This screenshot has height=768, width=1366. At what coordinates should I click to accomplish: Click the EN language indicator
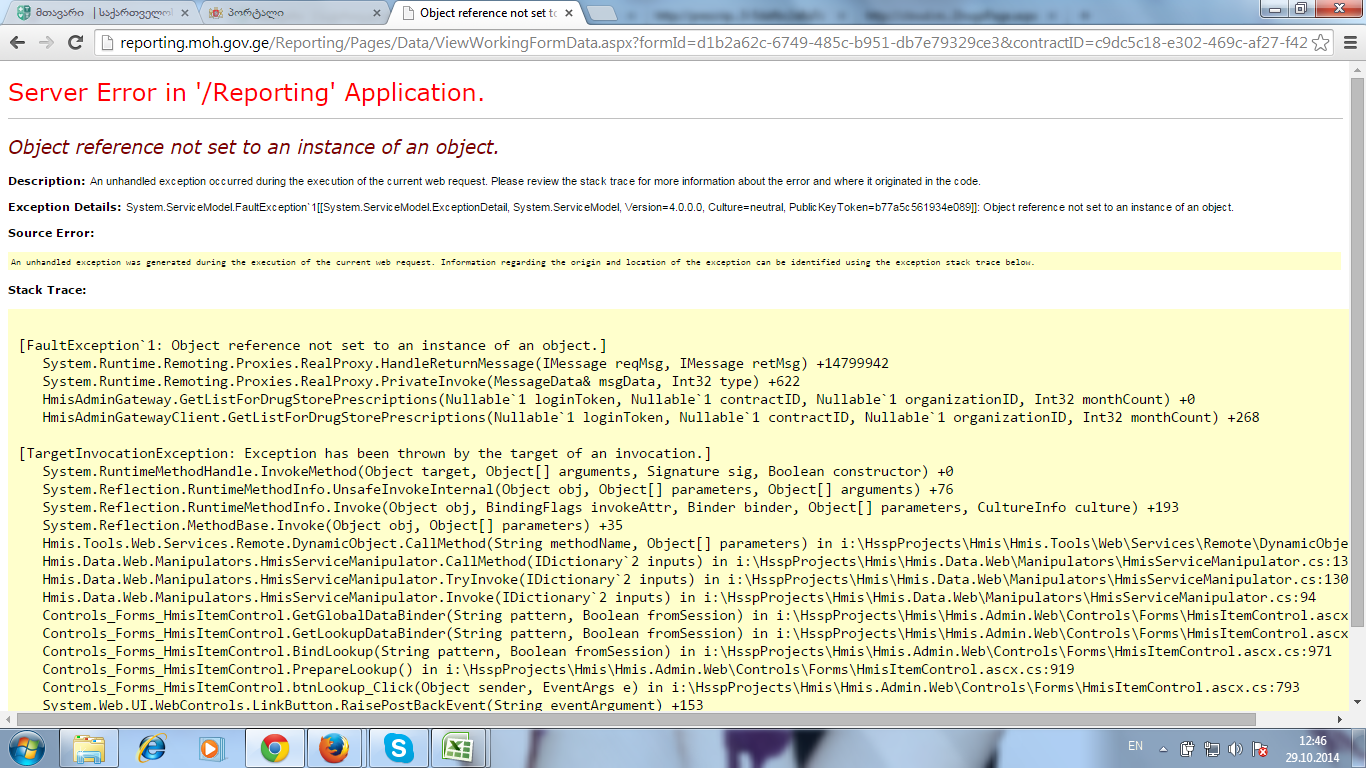click(x=1135, y=746)
